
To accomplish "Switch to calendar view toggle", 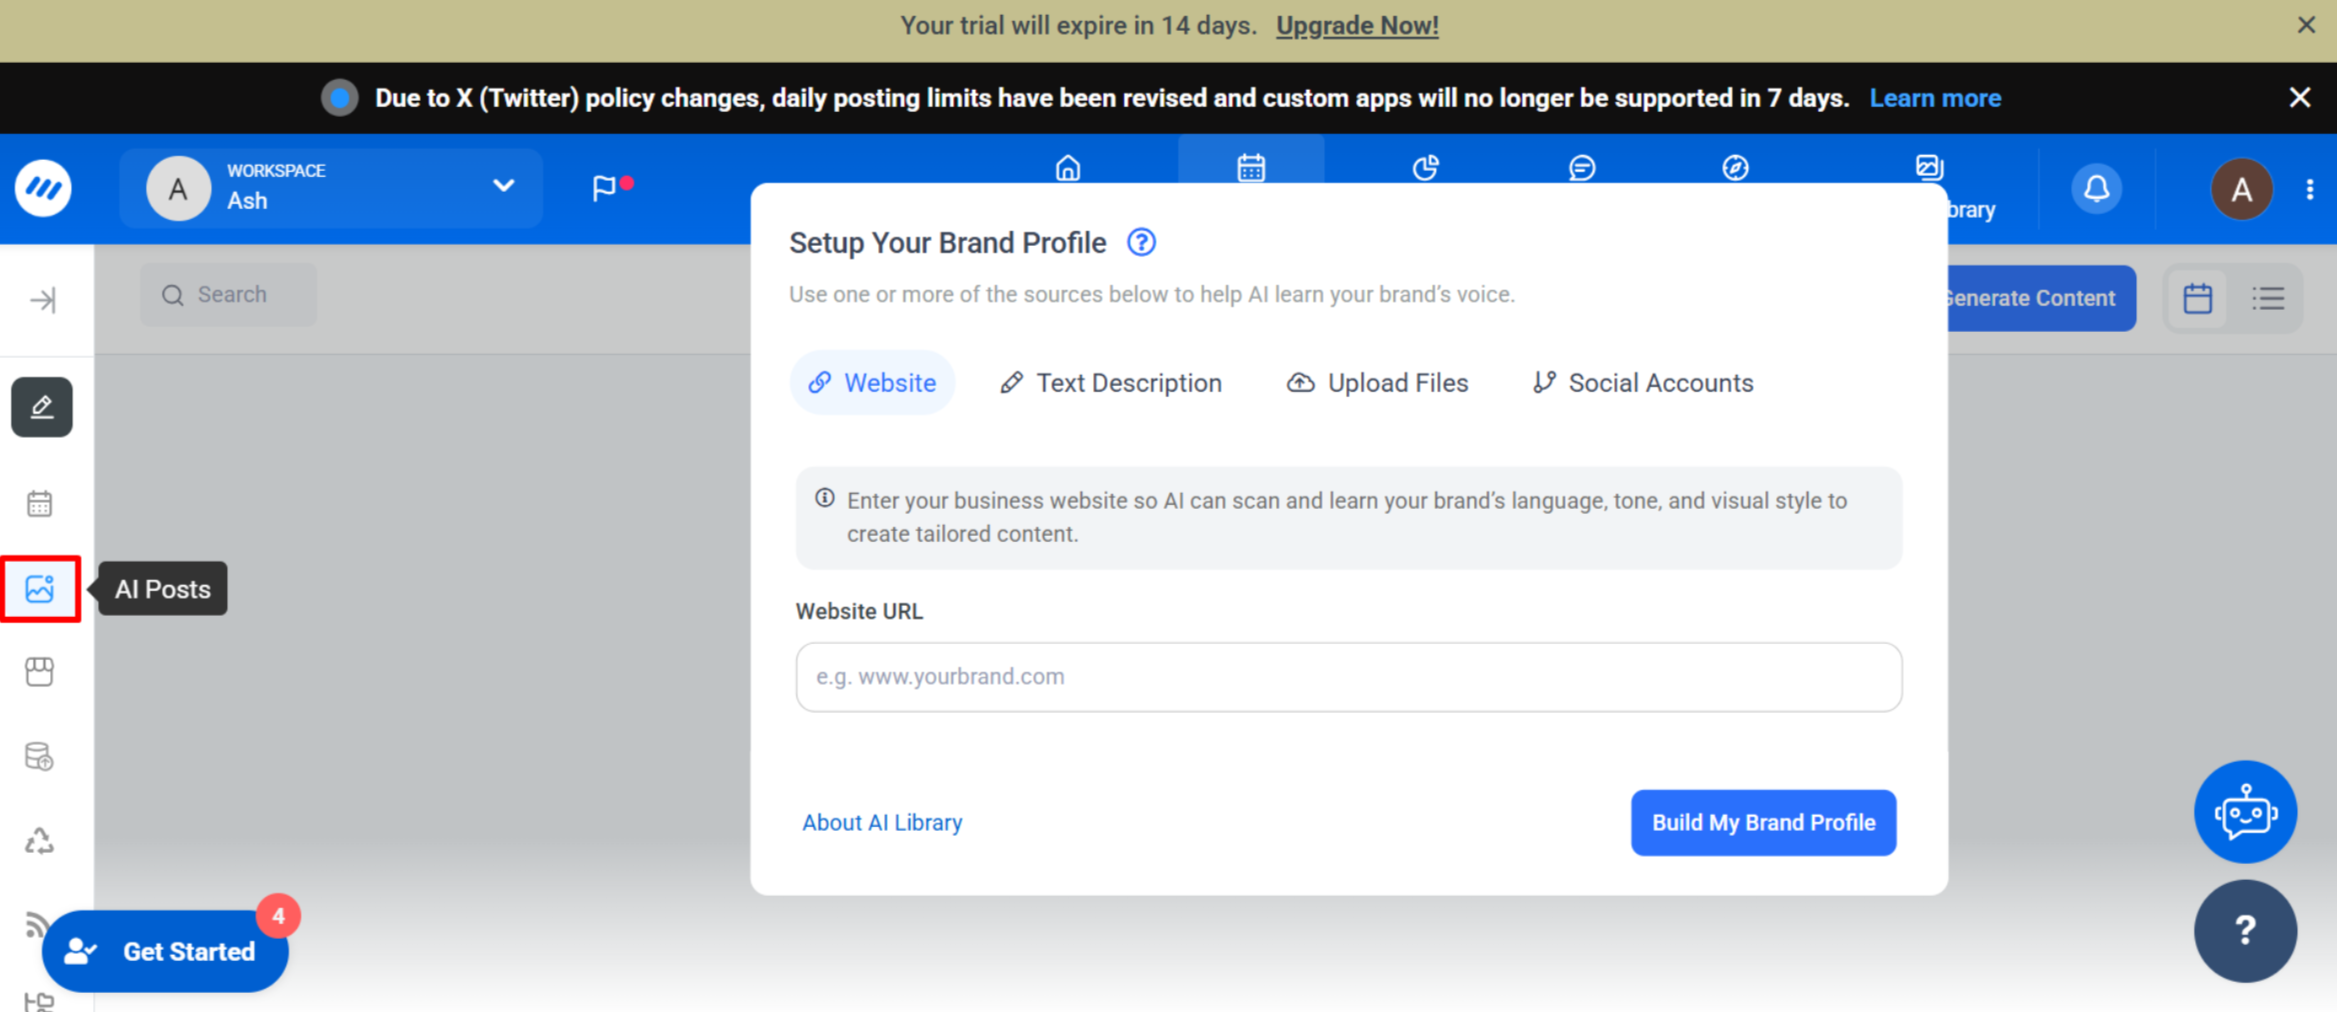I will [2197, 298].
